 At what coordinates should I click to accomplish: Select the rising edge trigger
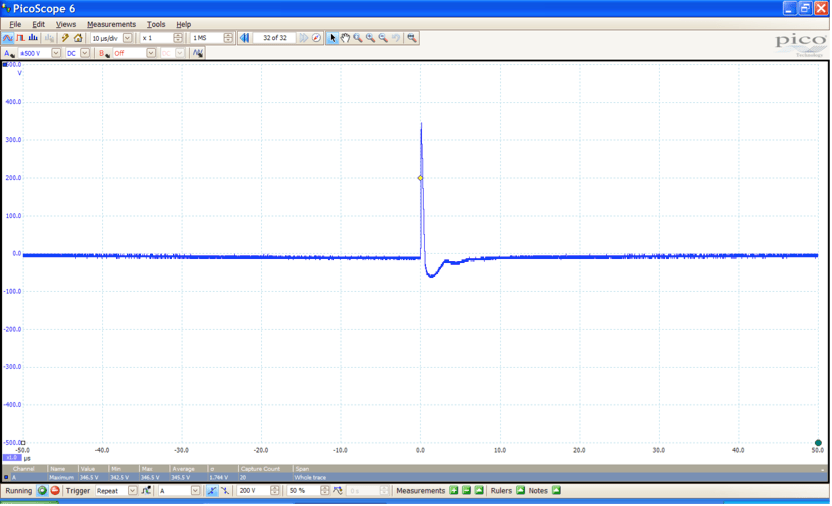click(x=212, y=491)
